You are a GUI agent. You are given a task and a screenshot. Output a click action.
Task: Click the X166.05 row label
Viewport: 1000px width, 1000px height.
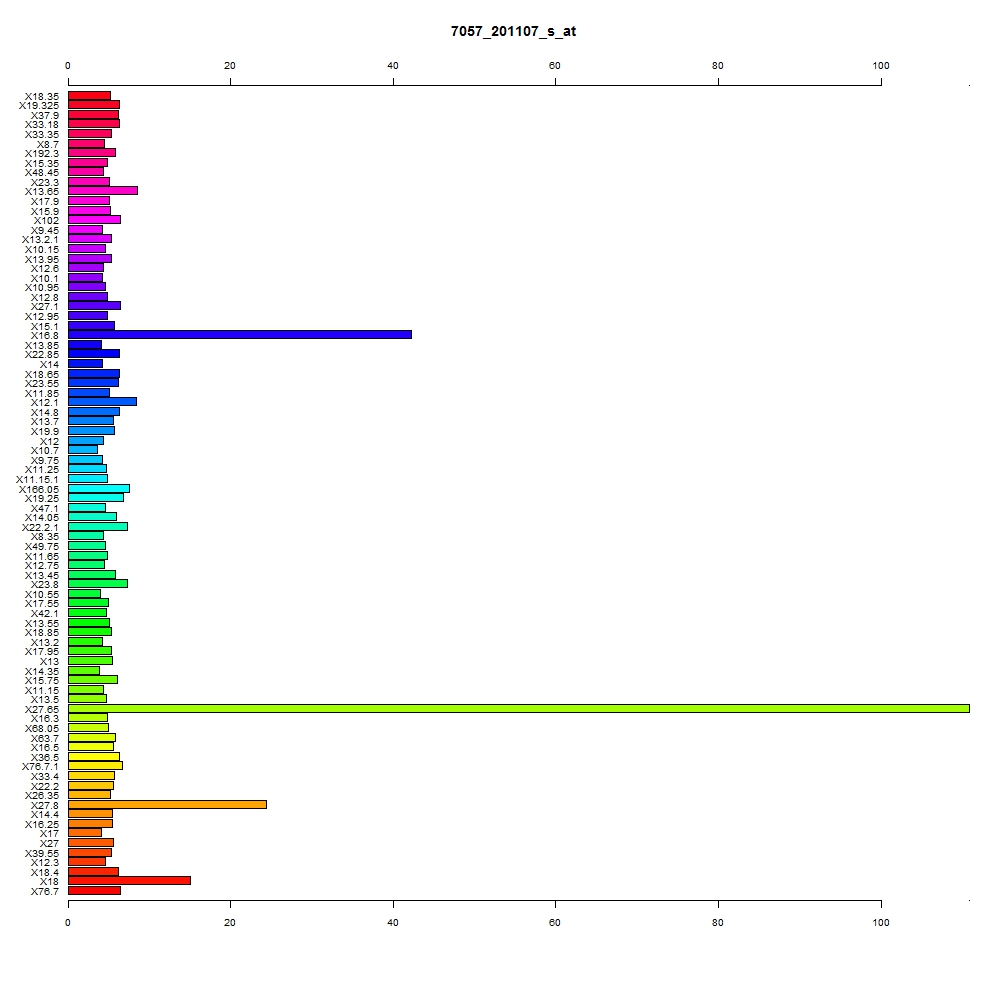pos(38,490)
